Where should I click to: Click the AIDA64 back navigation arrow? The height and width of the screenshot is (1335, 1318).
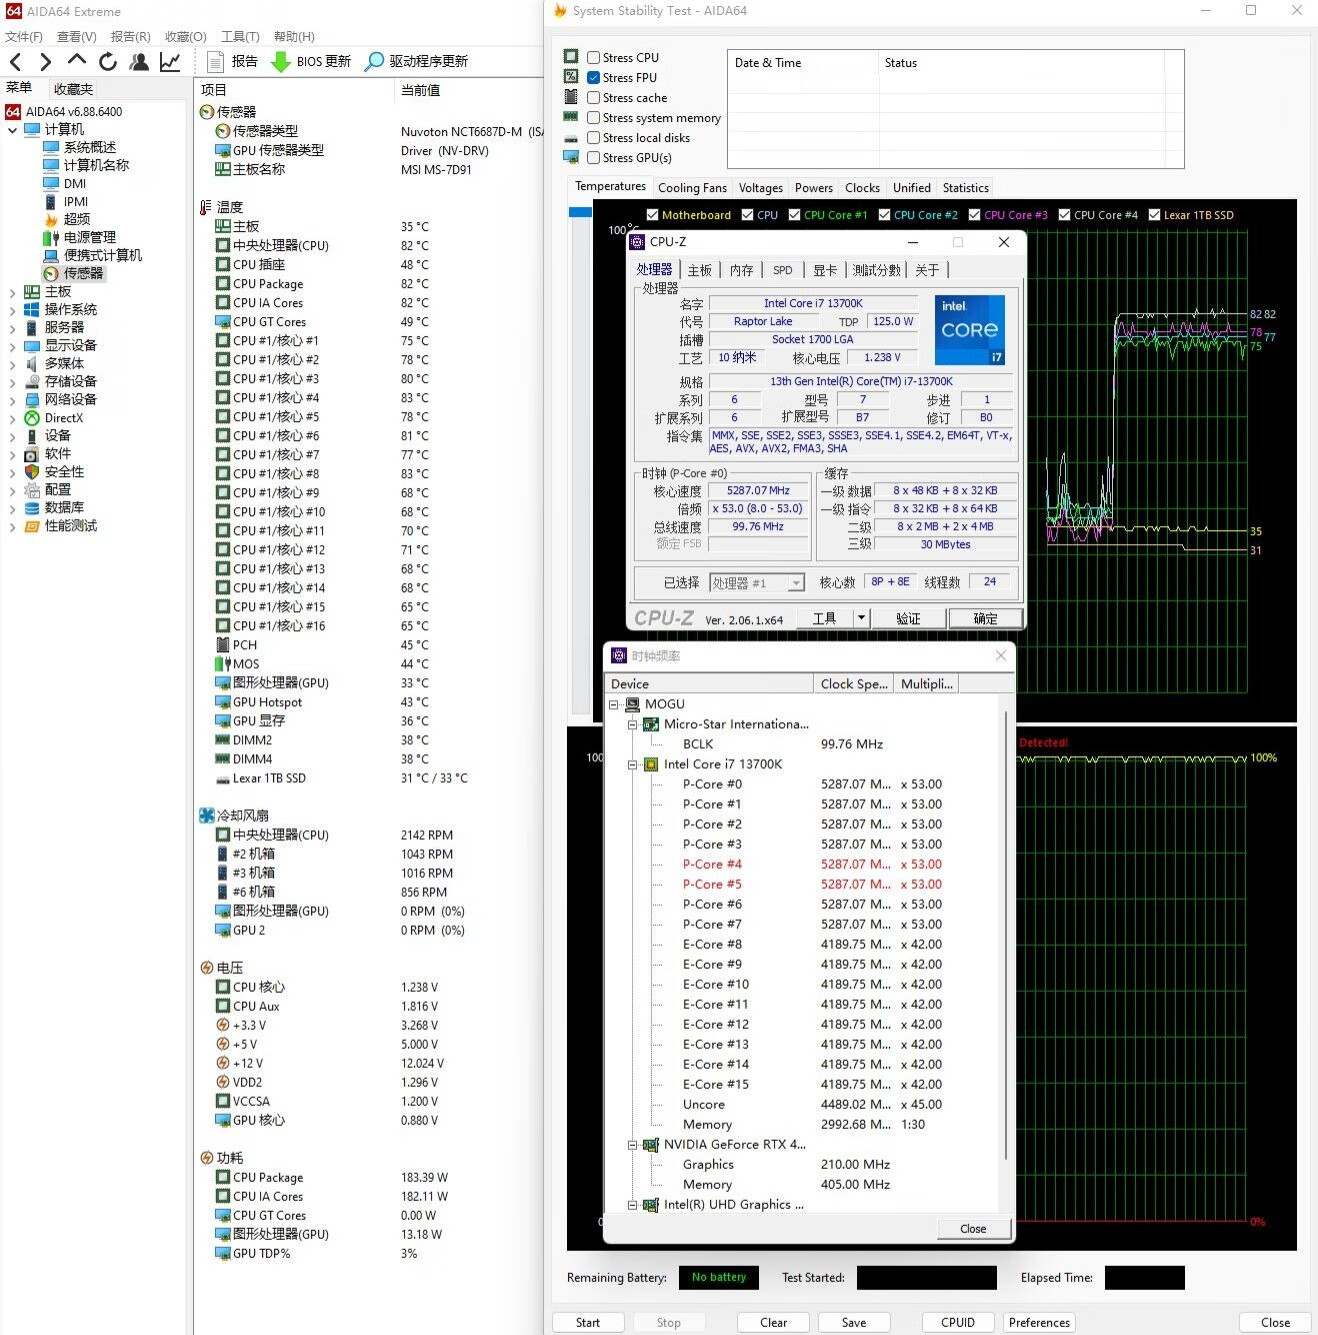[15, 62]
